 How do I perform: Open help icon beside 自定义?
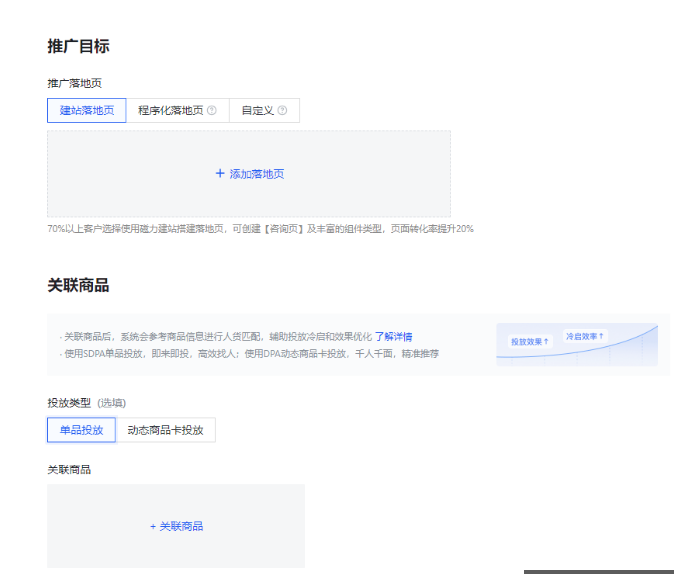coord(283,110)
